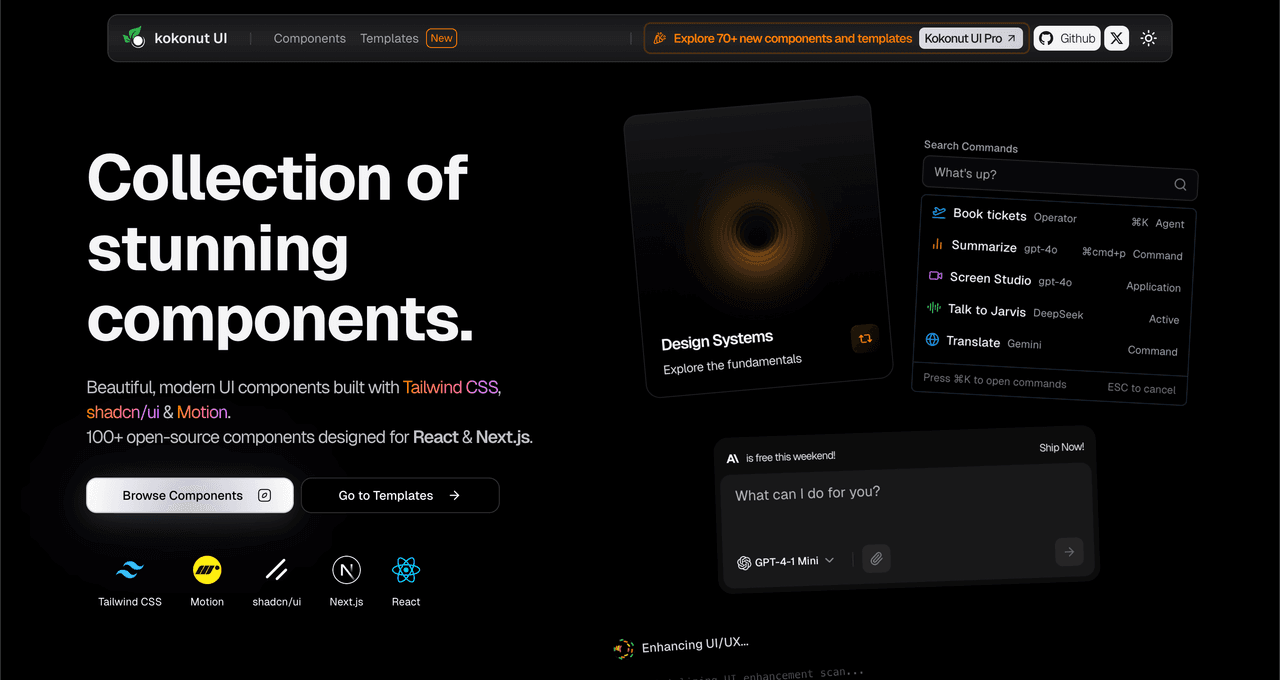Click the Tailwind CSS logo icon

click(x=130, y=571)
